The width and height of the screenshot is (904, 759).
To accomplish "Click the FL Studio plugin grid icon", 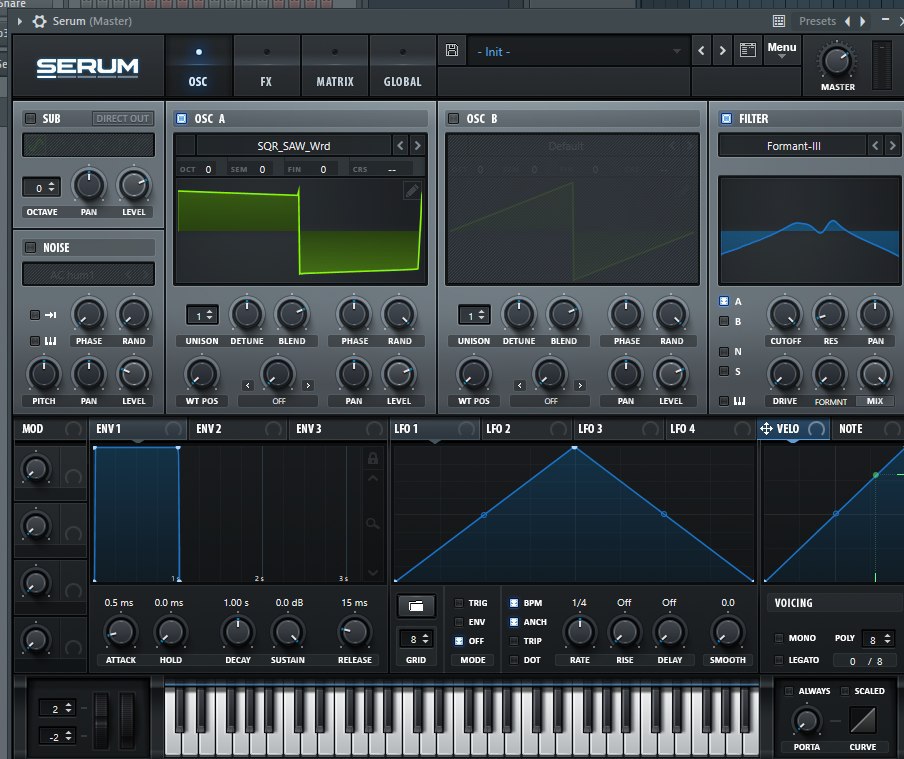I will tap(778, 21).
